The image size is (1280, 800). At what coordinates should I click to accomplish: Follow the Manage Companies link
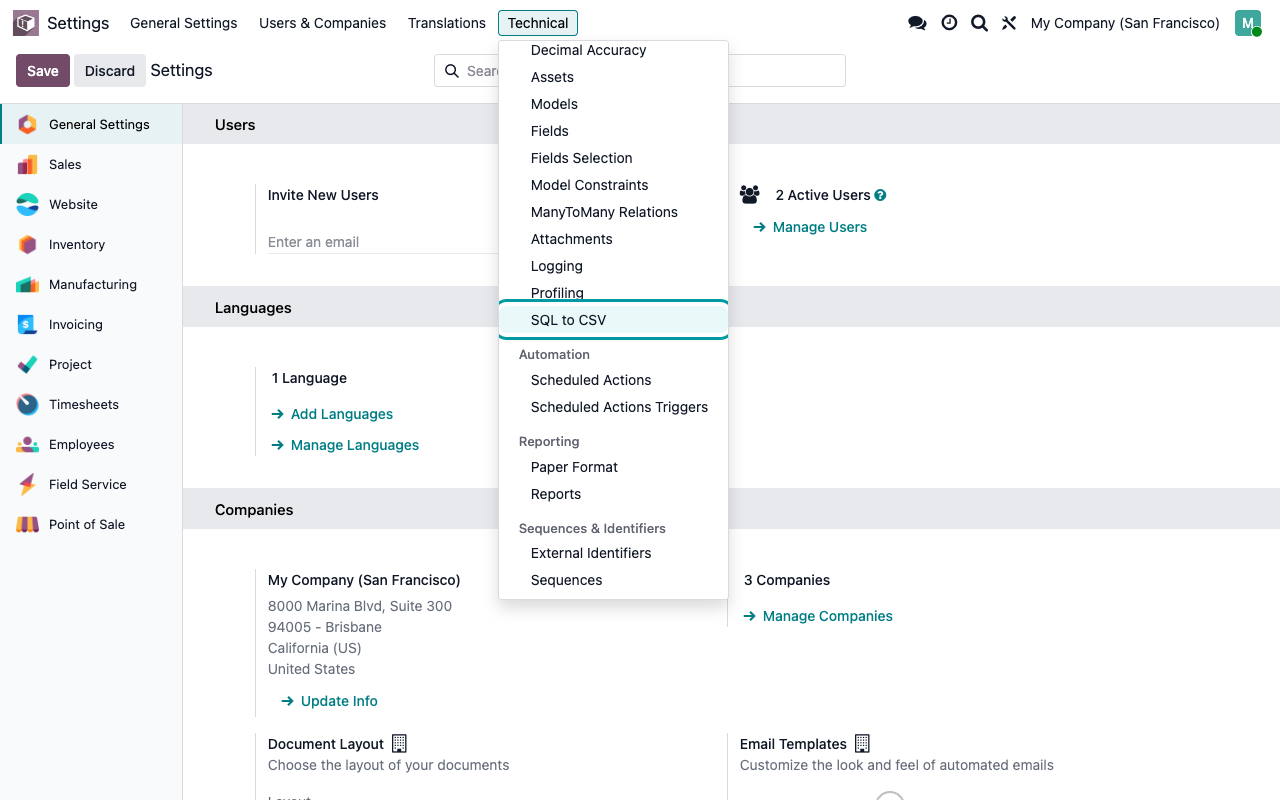[x=819, y=616]
